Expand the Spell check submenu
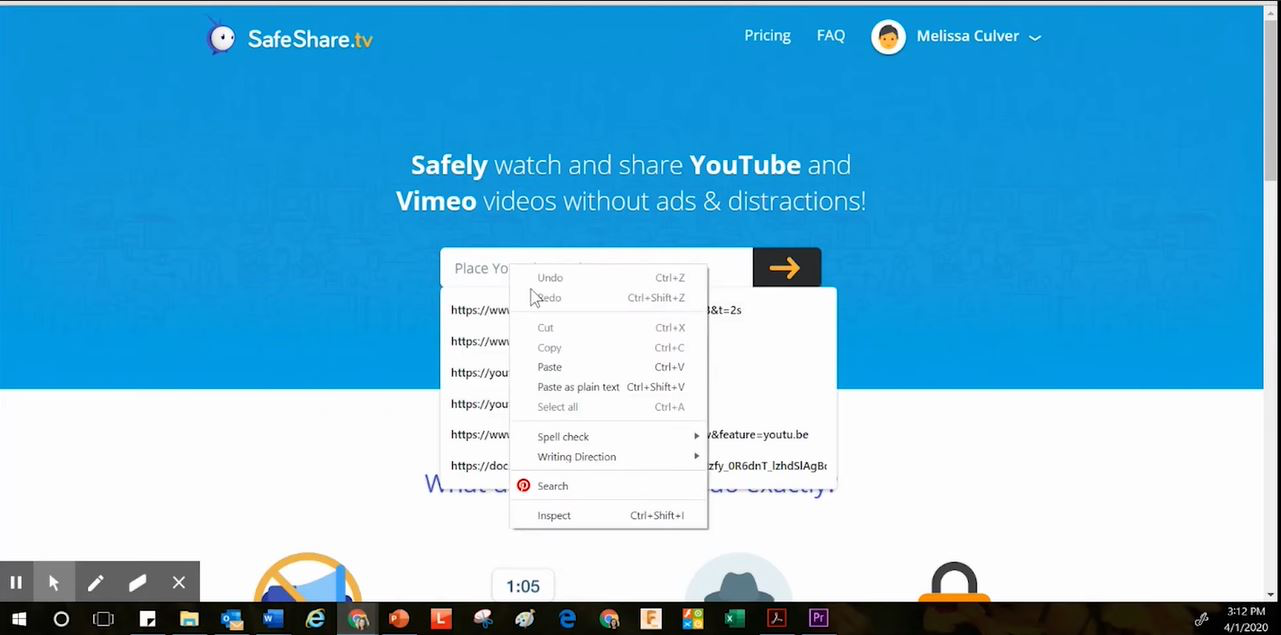1281x635 pixels. tap(563, 436)
